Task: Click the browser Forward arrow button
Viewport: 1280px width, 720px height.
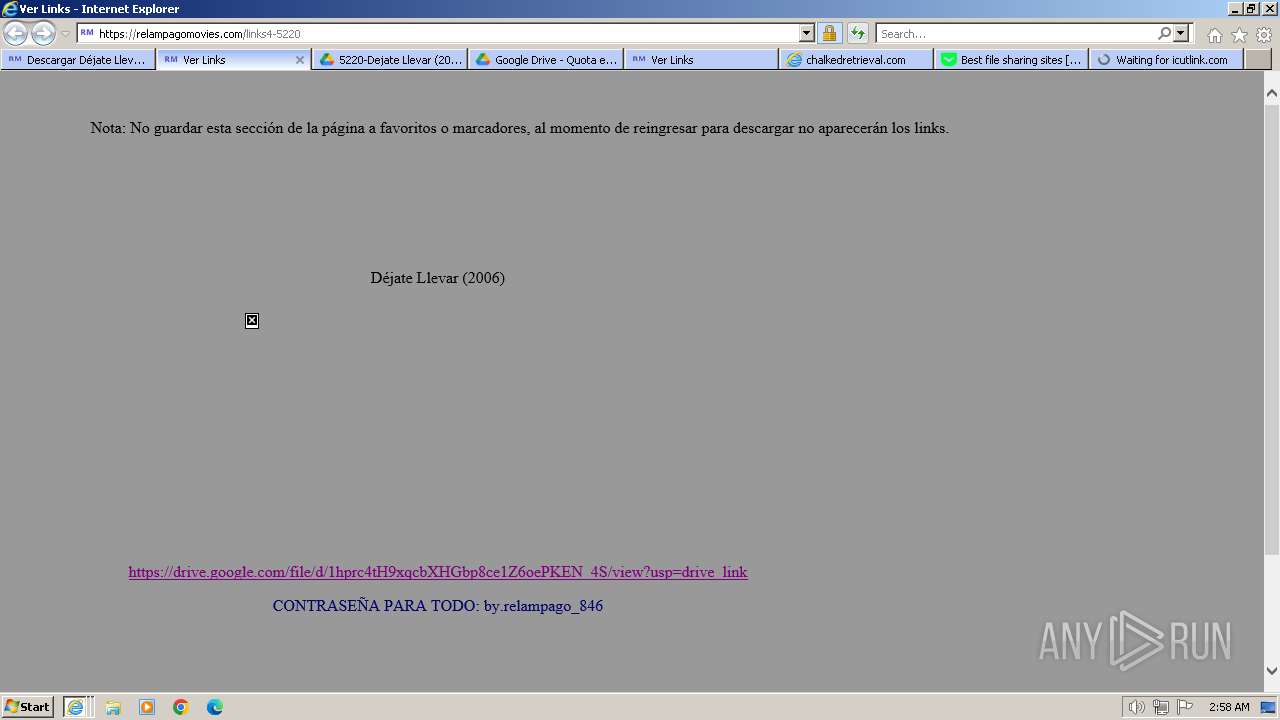Action: click(x=43, y=33)
